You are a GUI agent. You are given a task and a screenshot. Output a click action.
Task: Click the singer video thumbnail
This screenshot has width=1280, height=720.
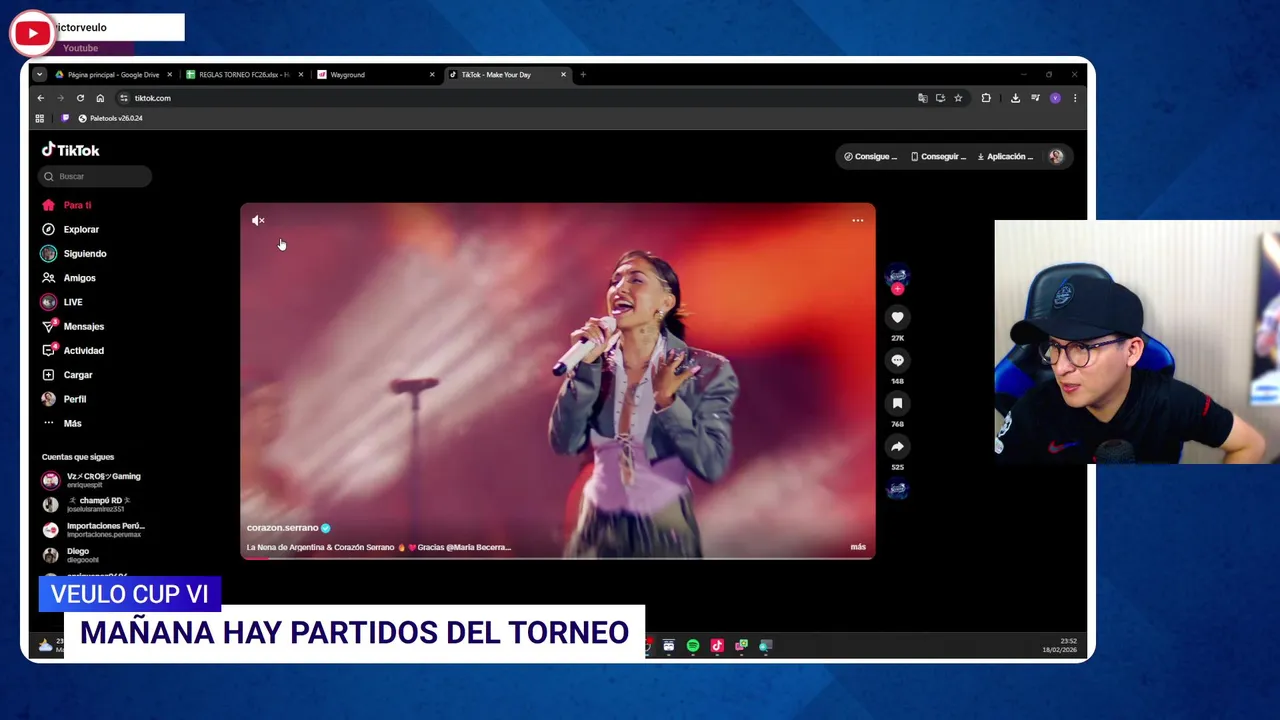pyautogui.click(x=557, y=380)
